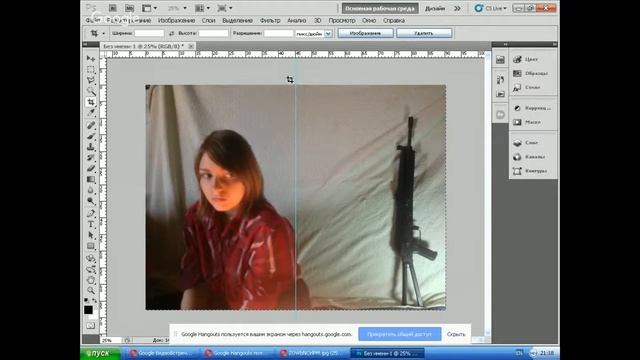
Task: Select the Dodge tool
Action: pos(91,201)
